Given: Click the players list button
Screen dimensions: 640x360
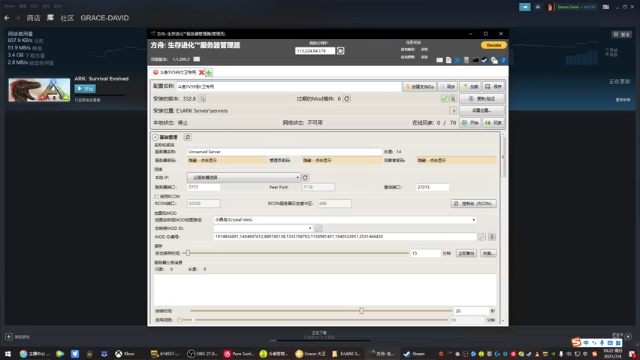Looking at the screenshot, I should 493,122.
